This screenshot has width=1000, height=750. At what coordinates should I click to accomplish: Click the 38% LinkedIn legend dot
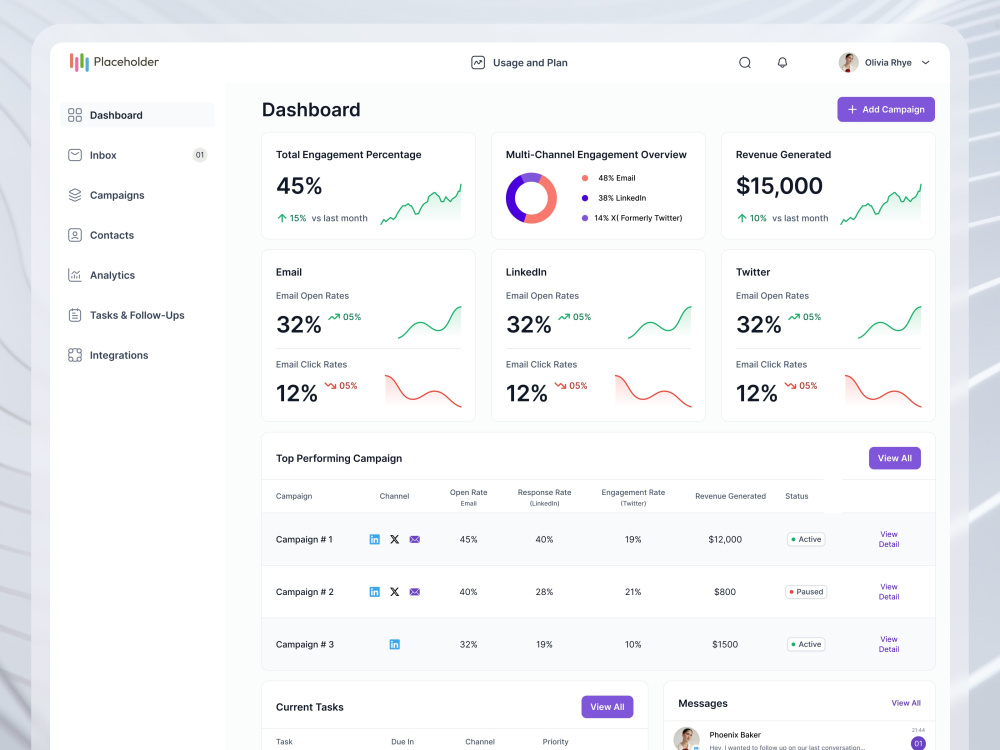tap(585, 198)
